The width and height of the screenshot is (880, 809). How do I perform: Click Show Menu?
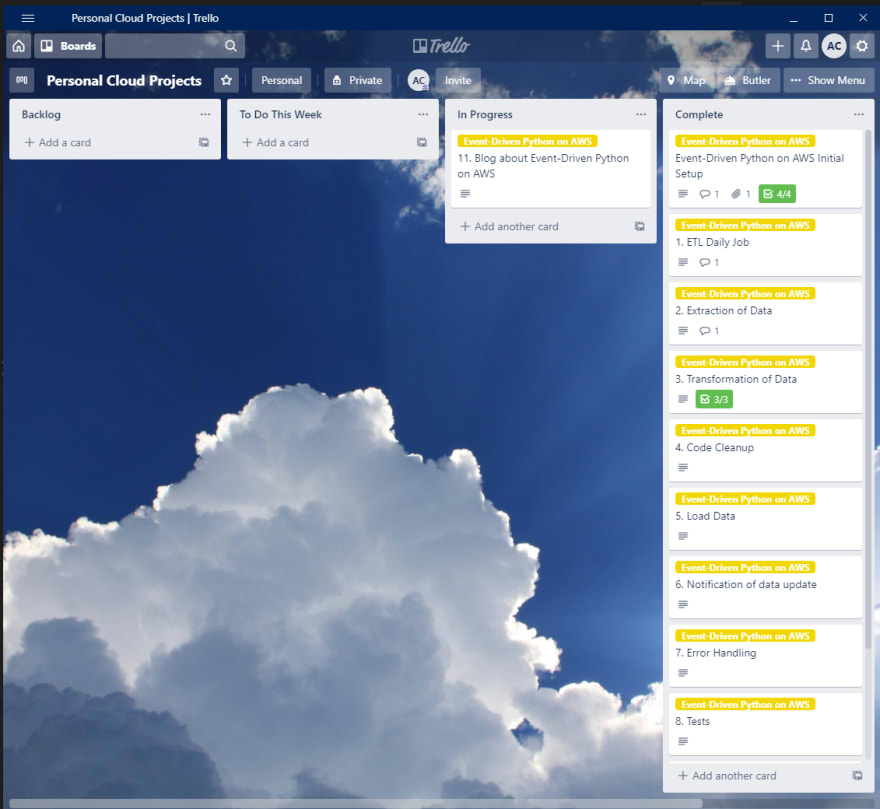tap(828, 80)
